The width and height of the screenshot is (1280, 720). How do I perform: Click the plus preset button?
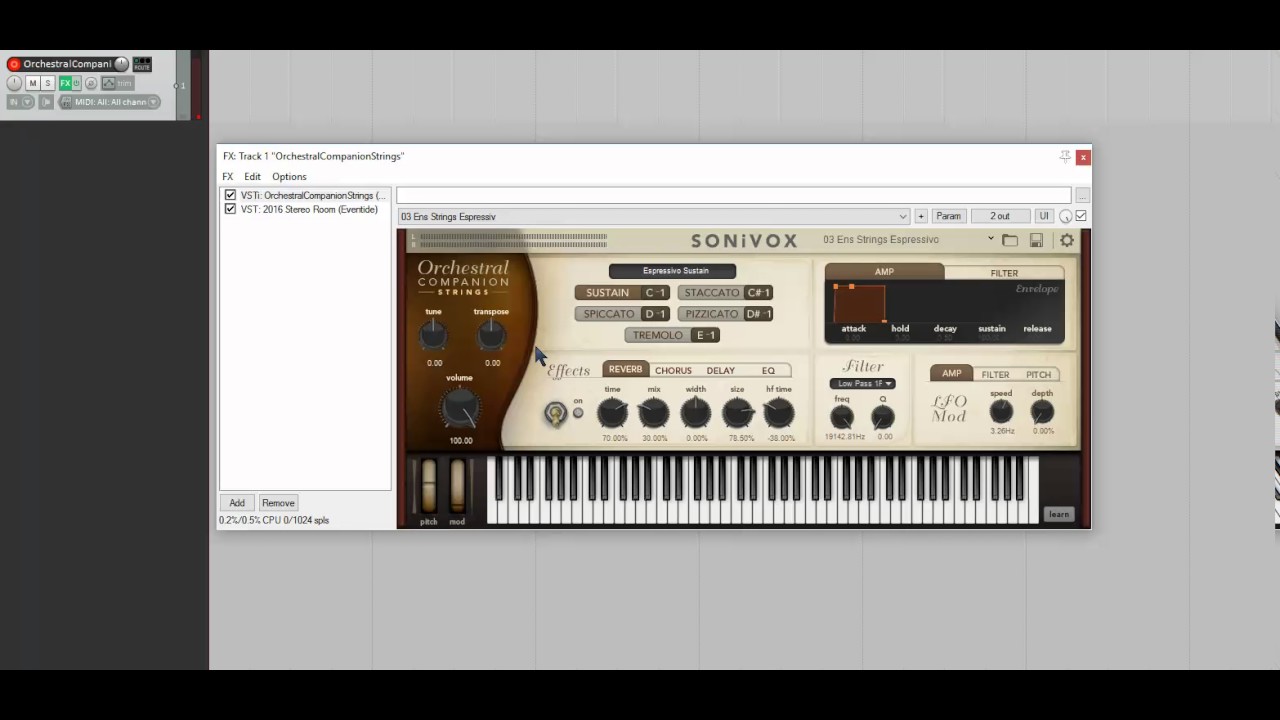pos(920,216)
